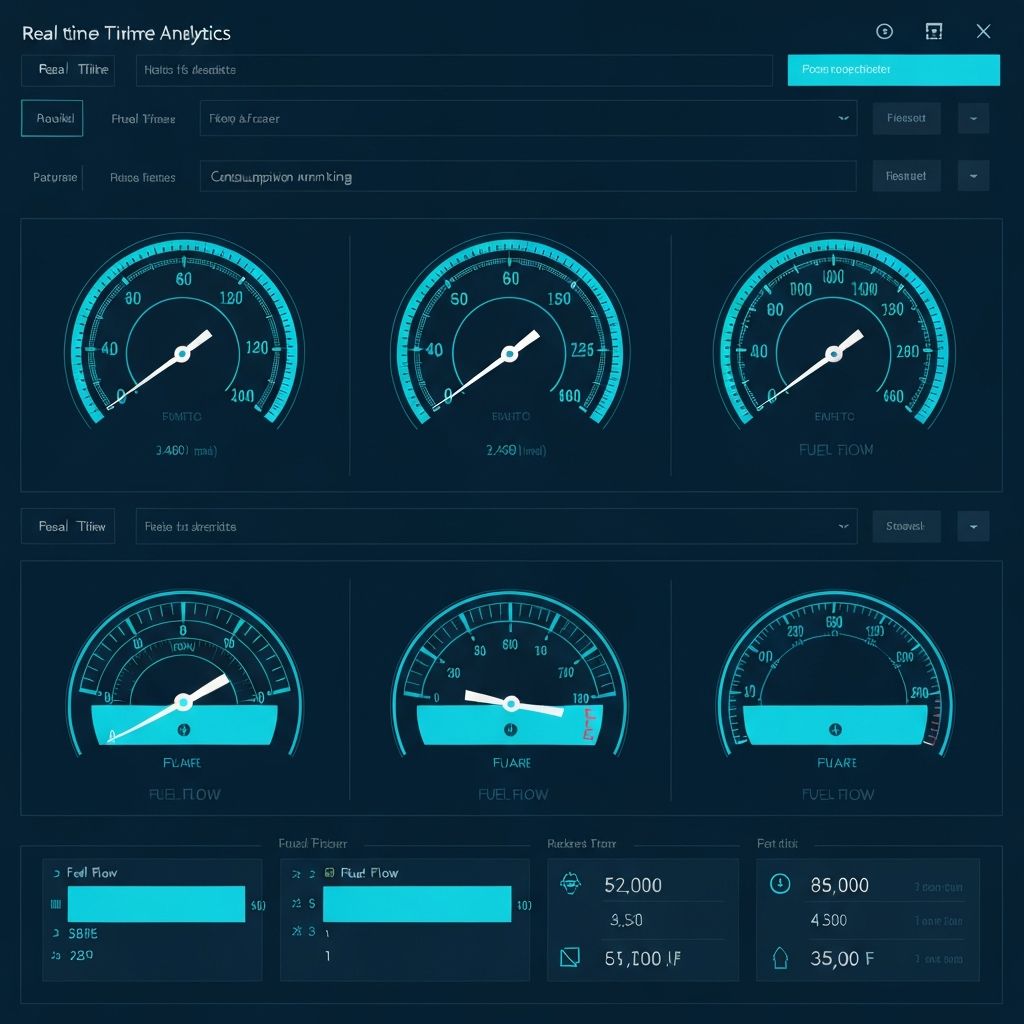Select the Radikl toggle button on the left
Viewport: 1024px width, 1024px height.
(52, 118)
